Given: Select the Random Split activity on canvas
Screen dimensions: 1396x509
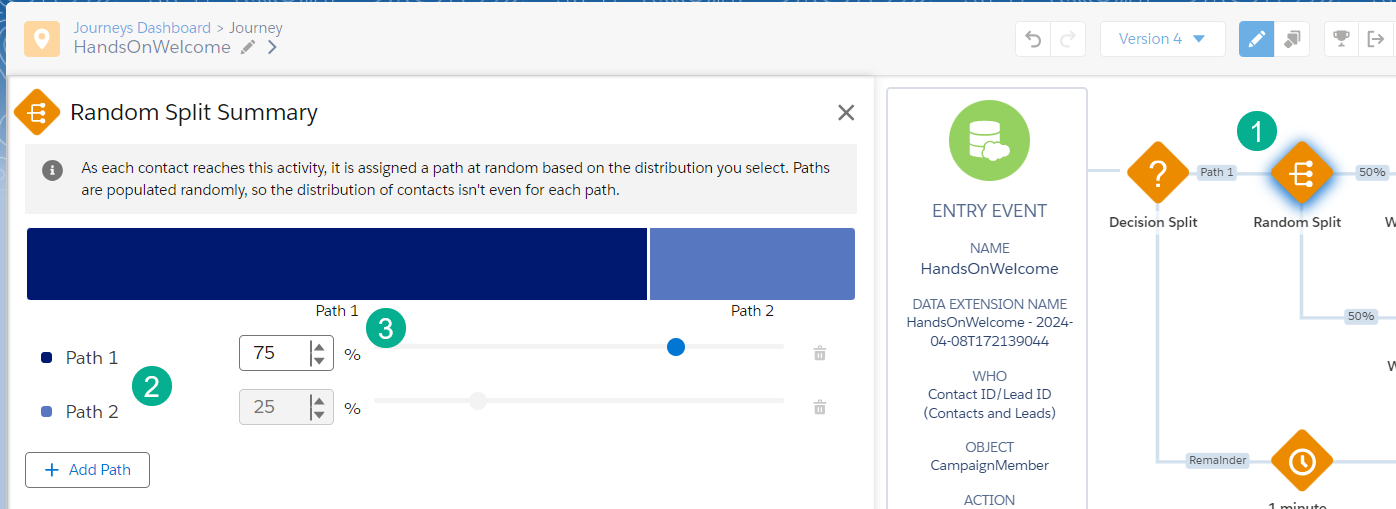Looking at the screenshot, I should point(1300,174).
